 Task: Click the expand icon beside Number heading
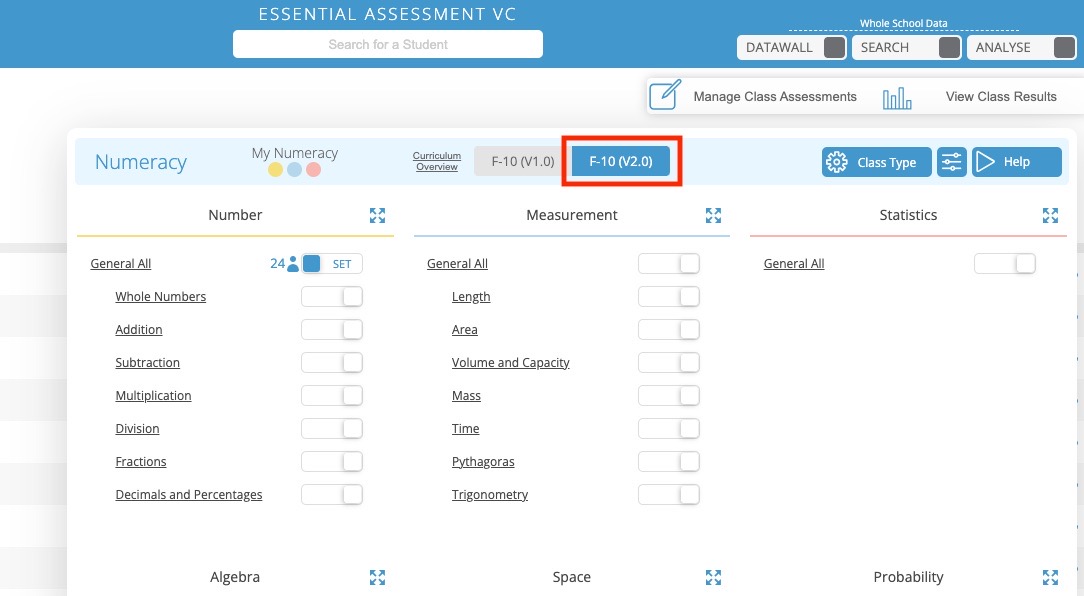tap(377, 215)
